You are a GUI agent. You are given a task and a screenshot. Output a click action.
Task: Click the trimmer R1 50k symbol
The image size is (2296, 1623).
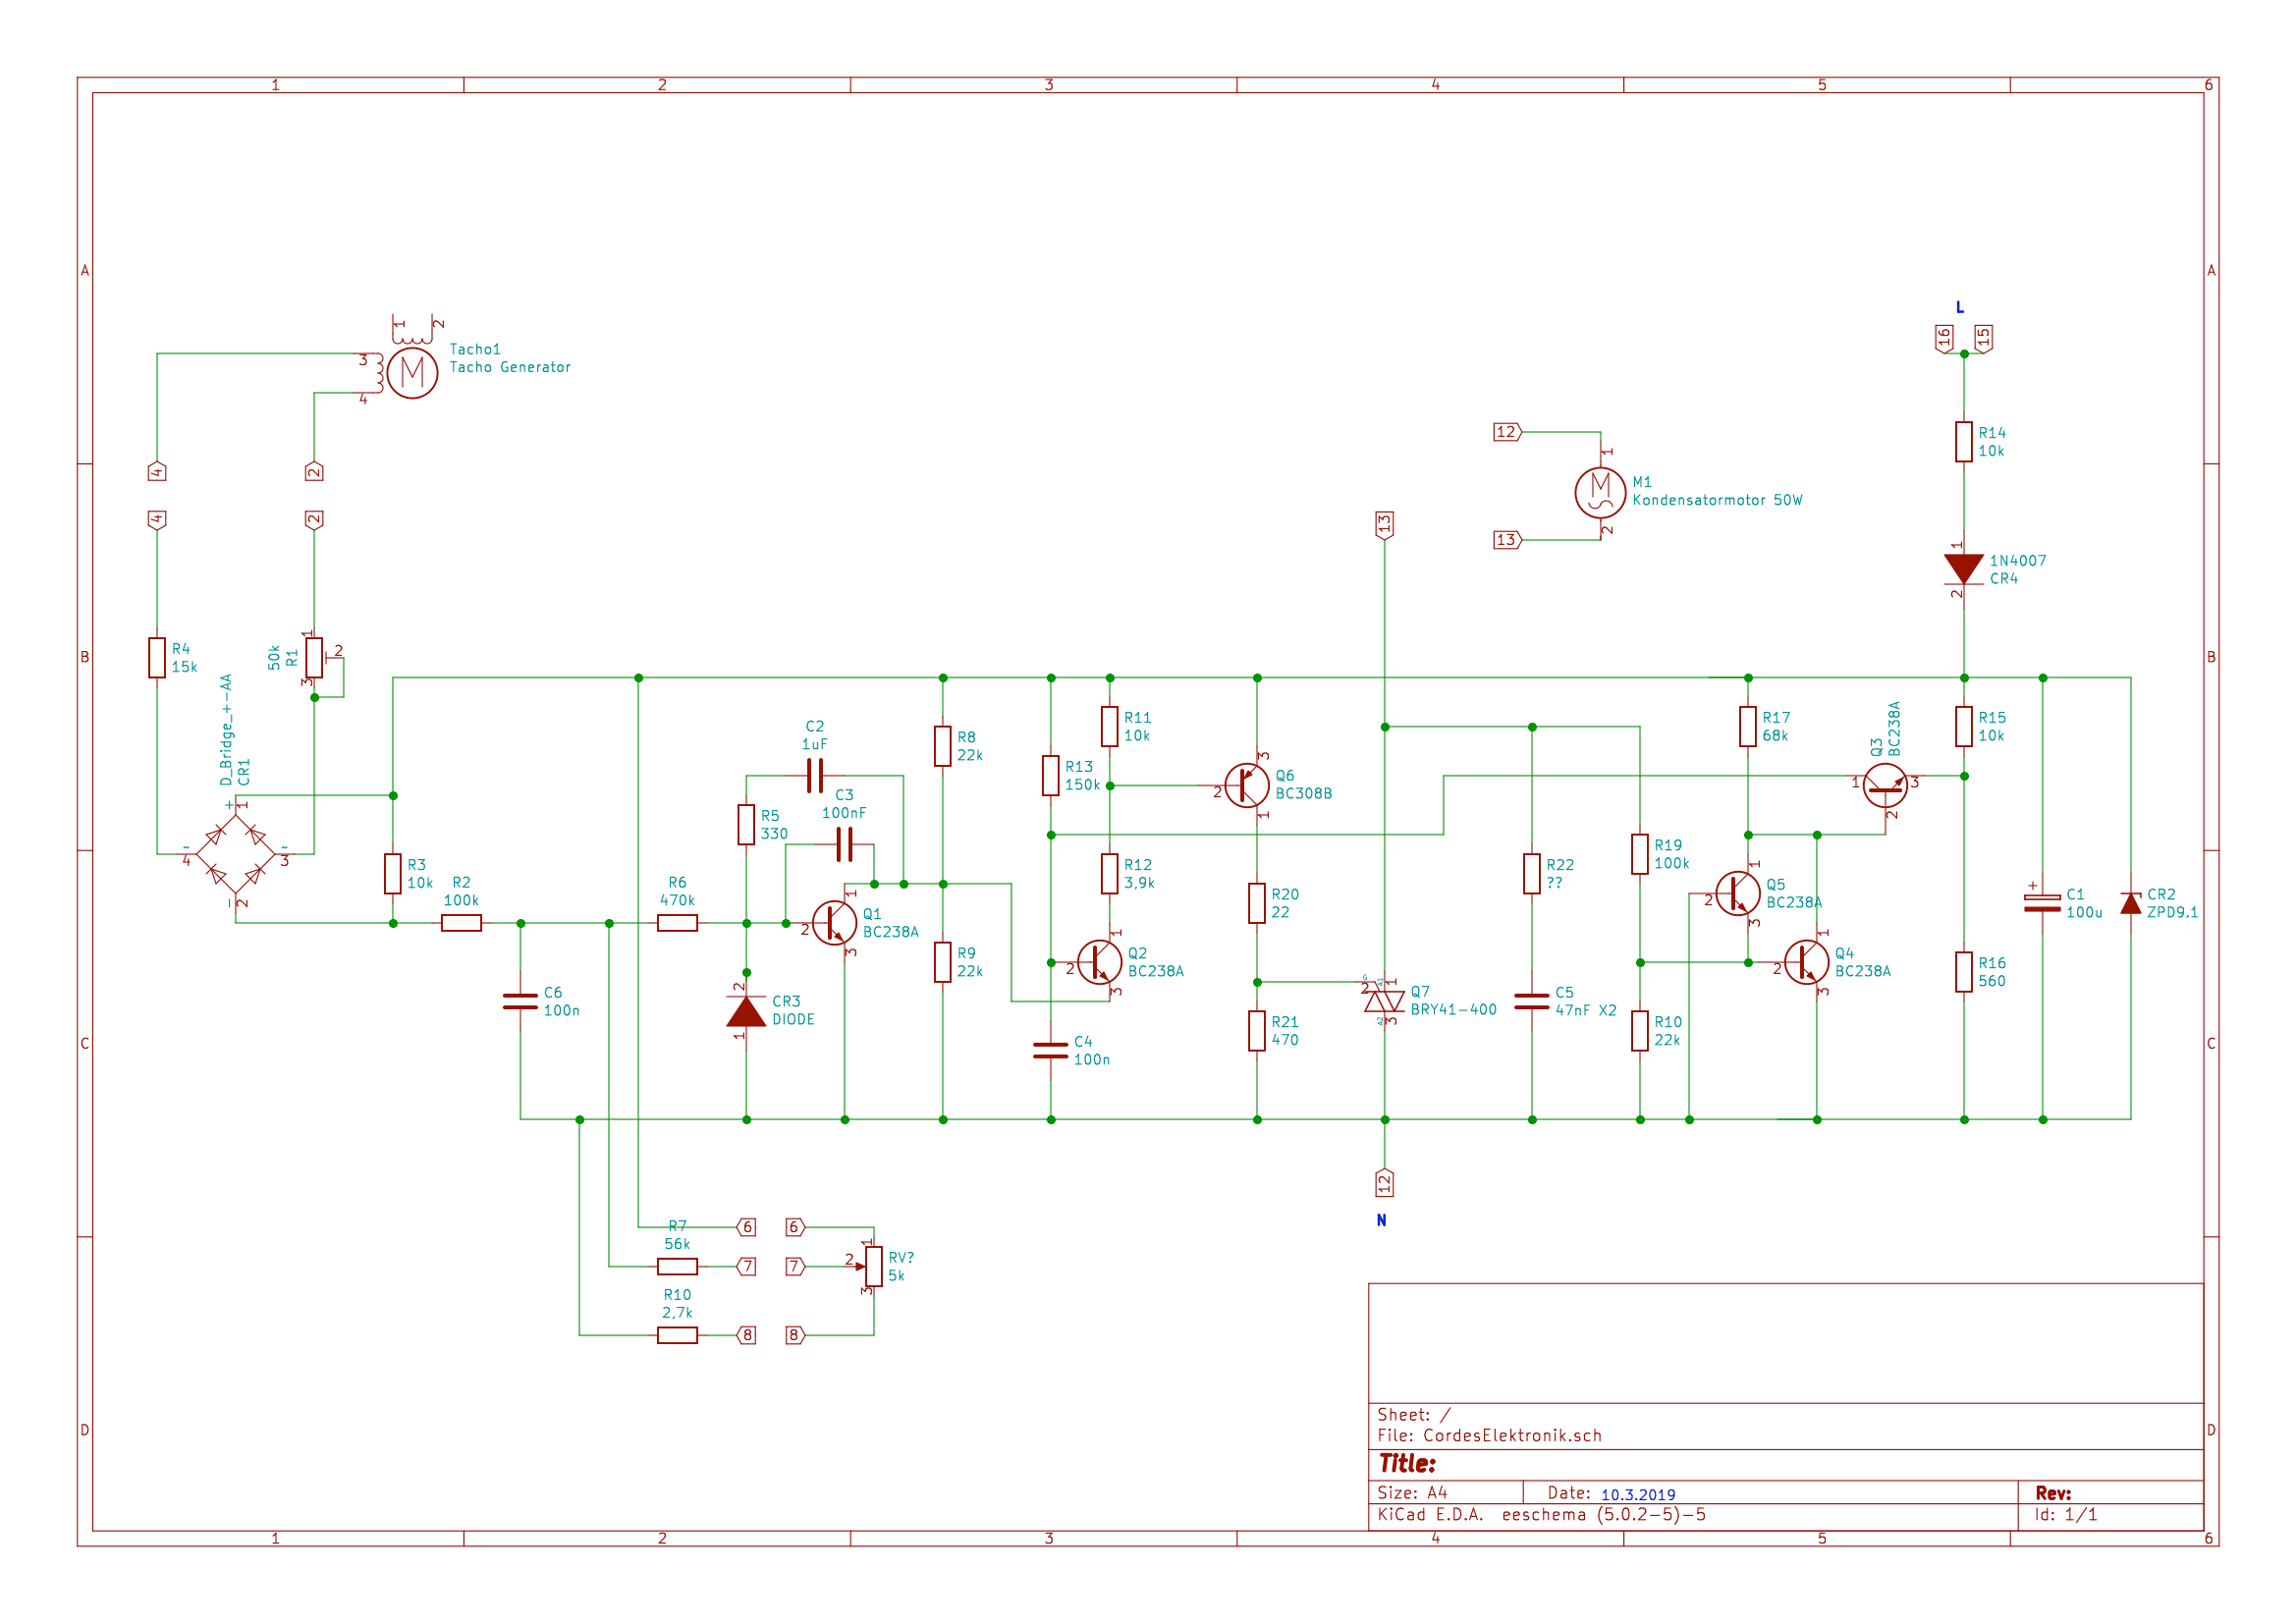tap(313, 659)
